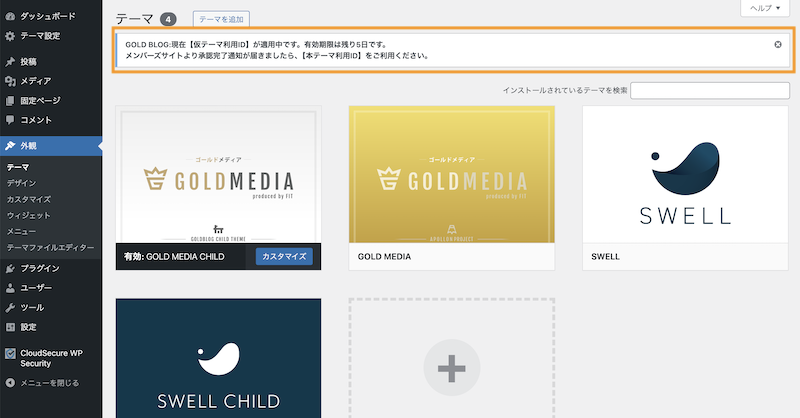800x418 pixels.
Task: Open メニュー submenu item
Action: pos(21,231)
